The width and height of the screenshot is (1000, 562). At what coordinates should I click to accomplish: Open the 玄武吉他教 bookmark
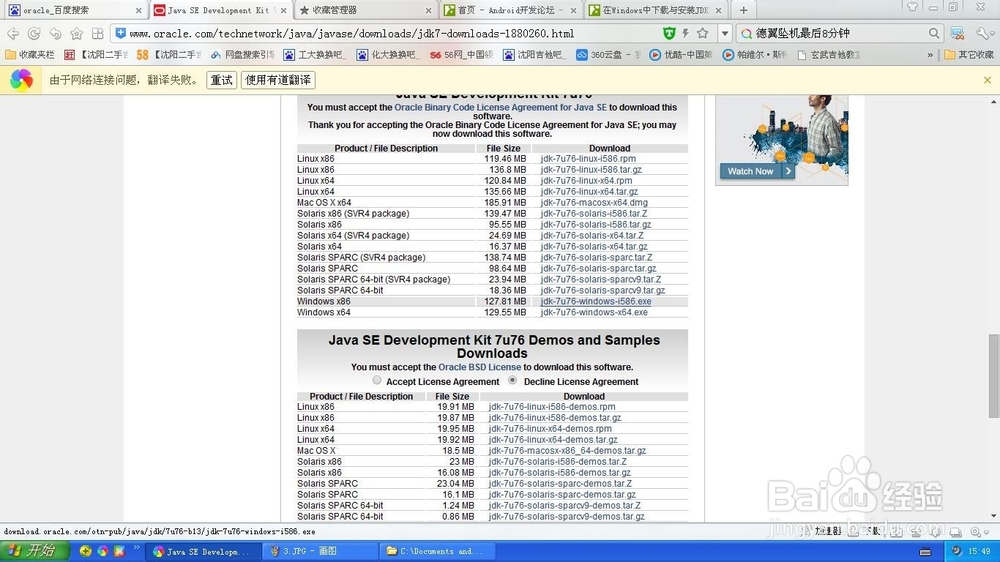[x=828, y=55]
